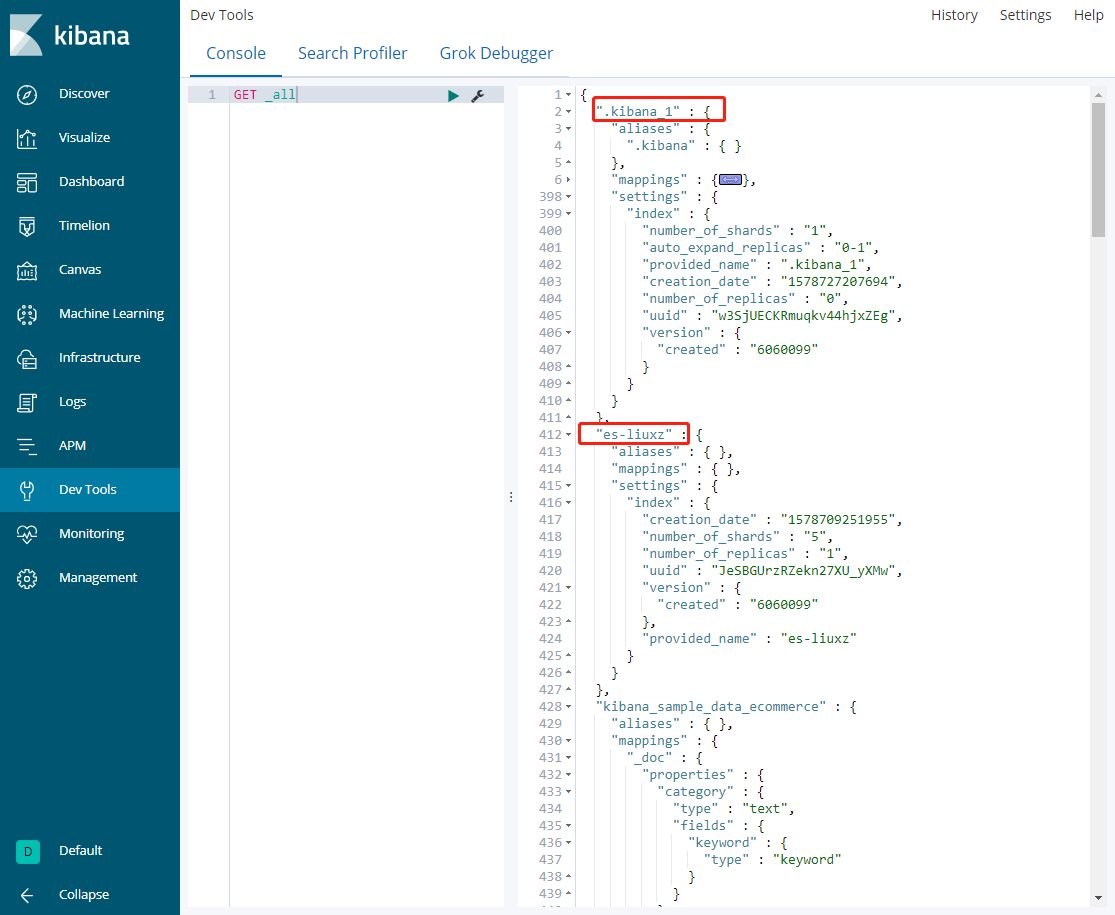Open Monitoring via heartbeat icon

[x=27, y=534]
